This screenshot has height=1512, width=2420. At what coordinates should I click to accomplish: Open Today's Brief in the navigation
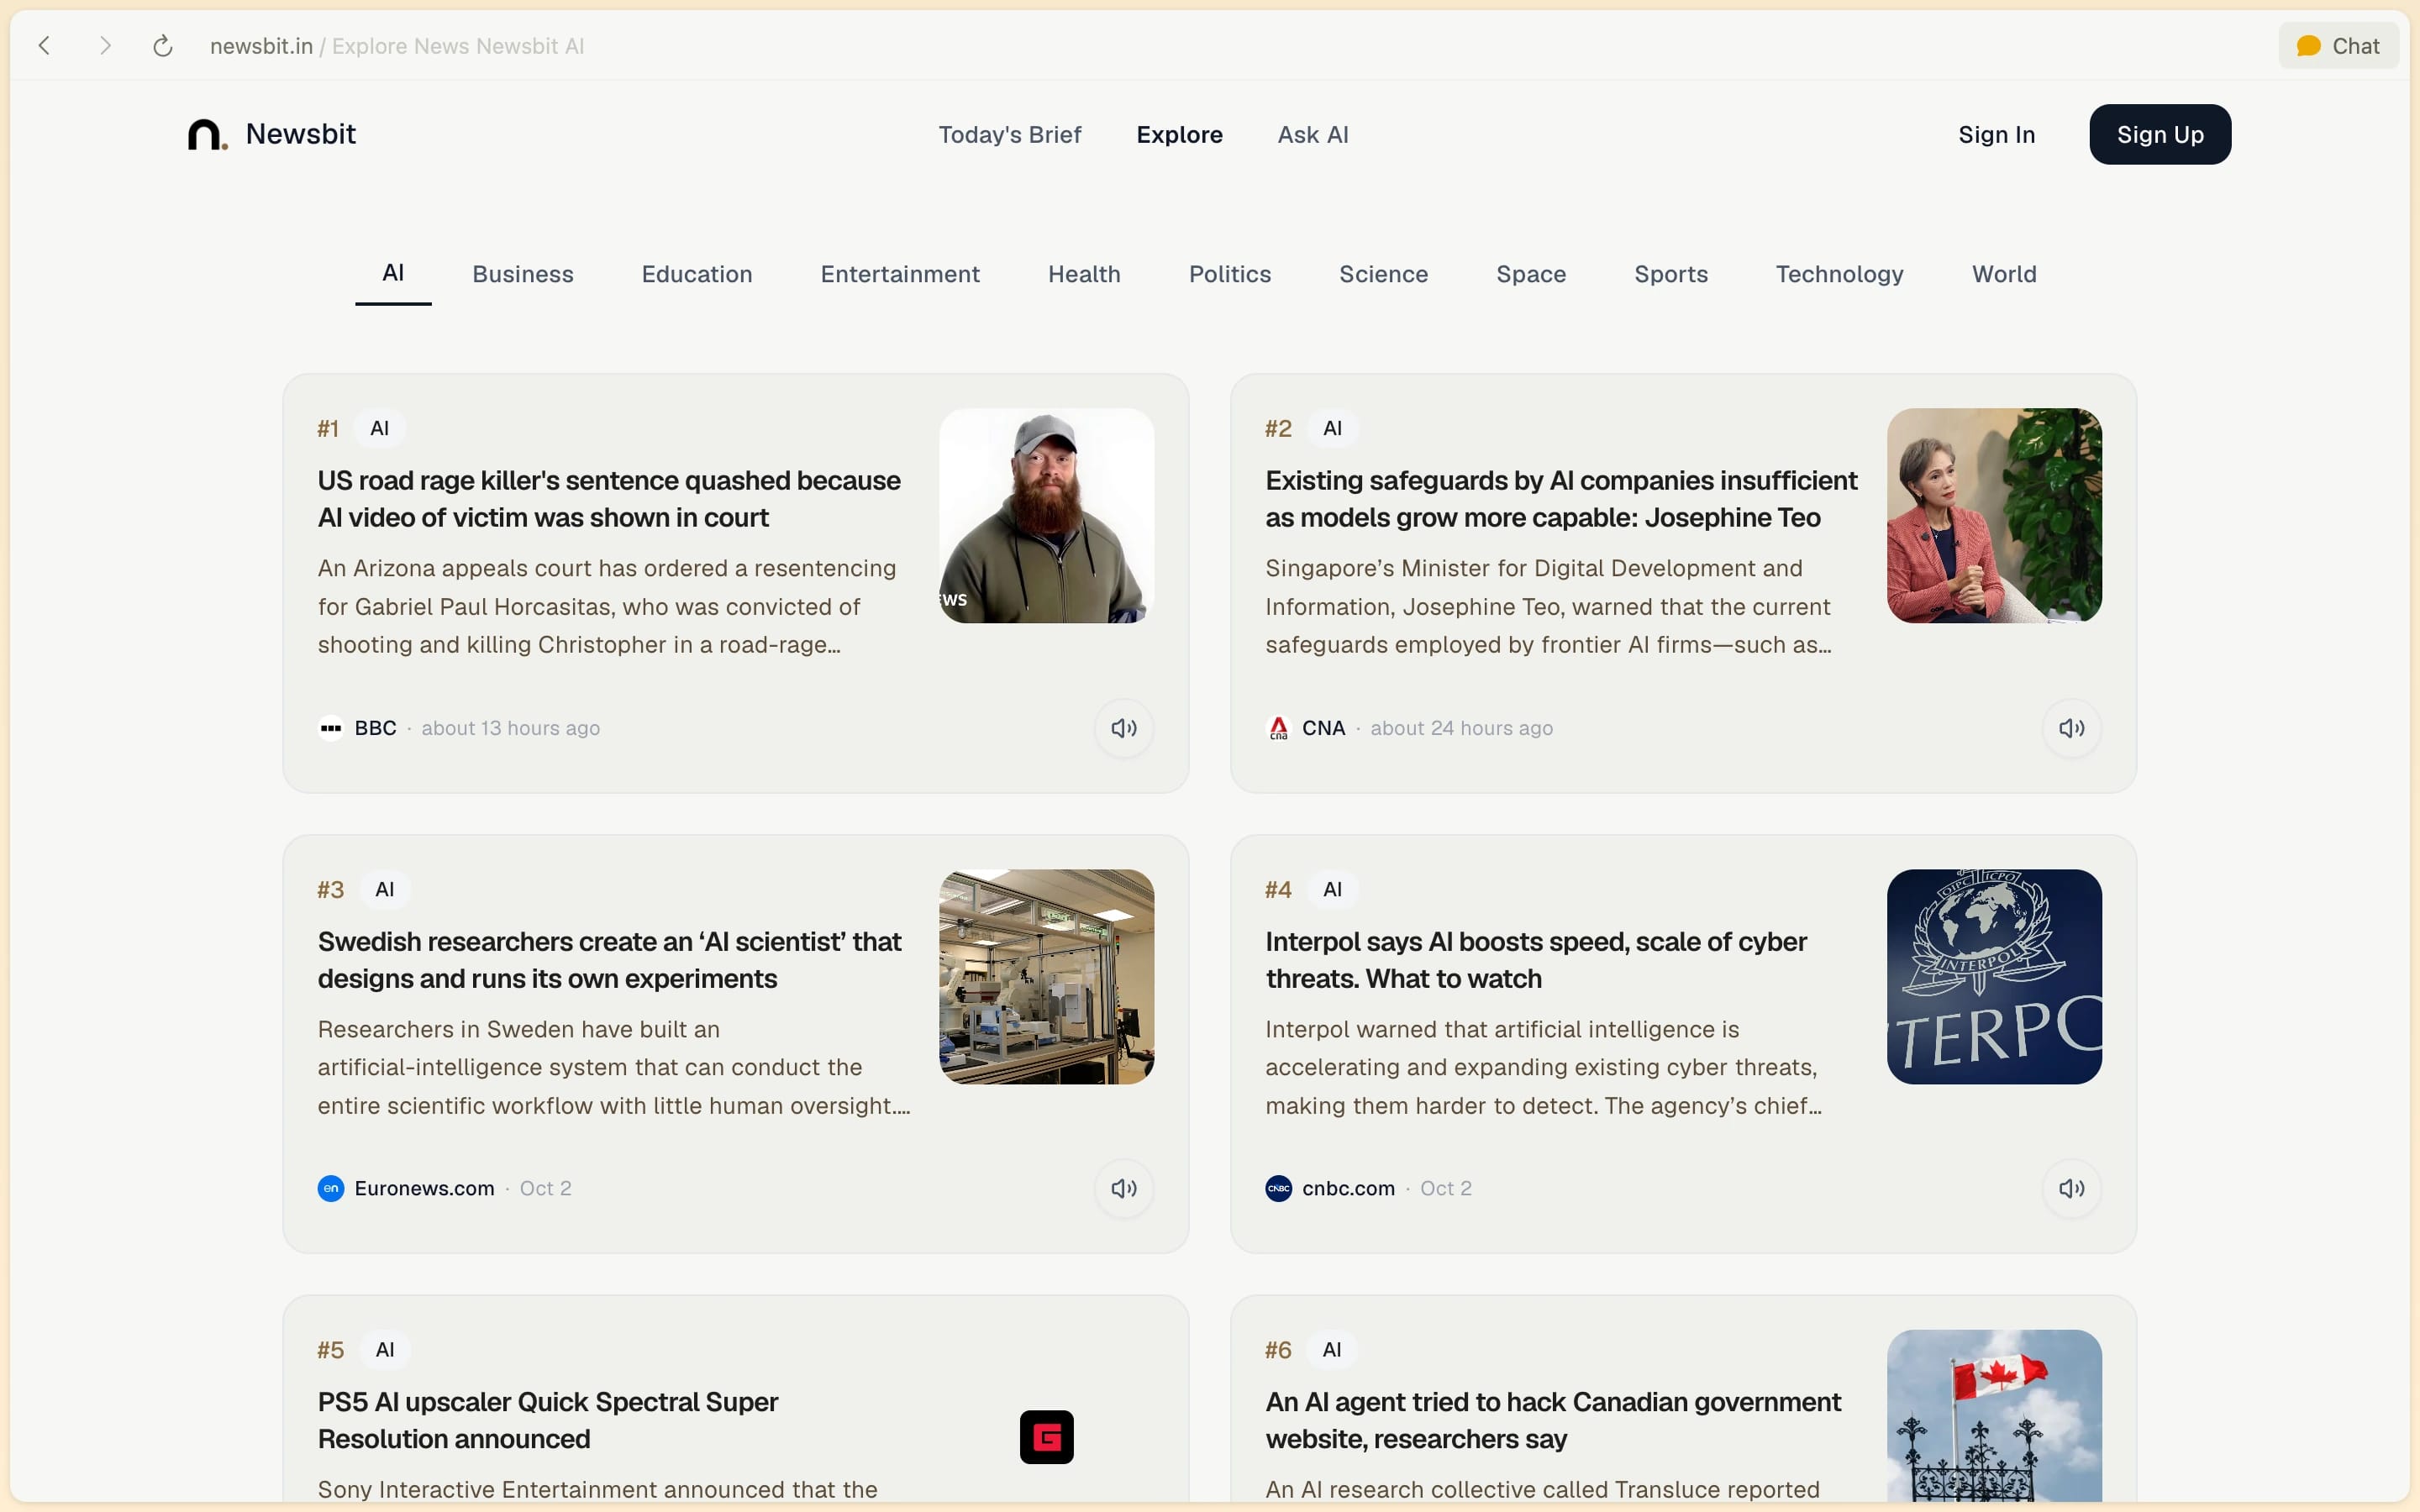[1009, 135]
